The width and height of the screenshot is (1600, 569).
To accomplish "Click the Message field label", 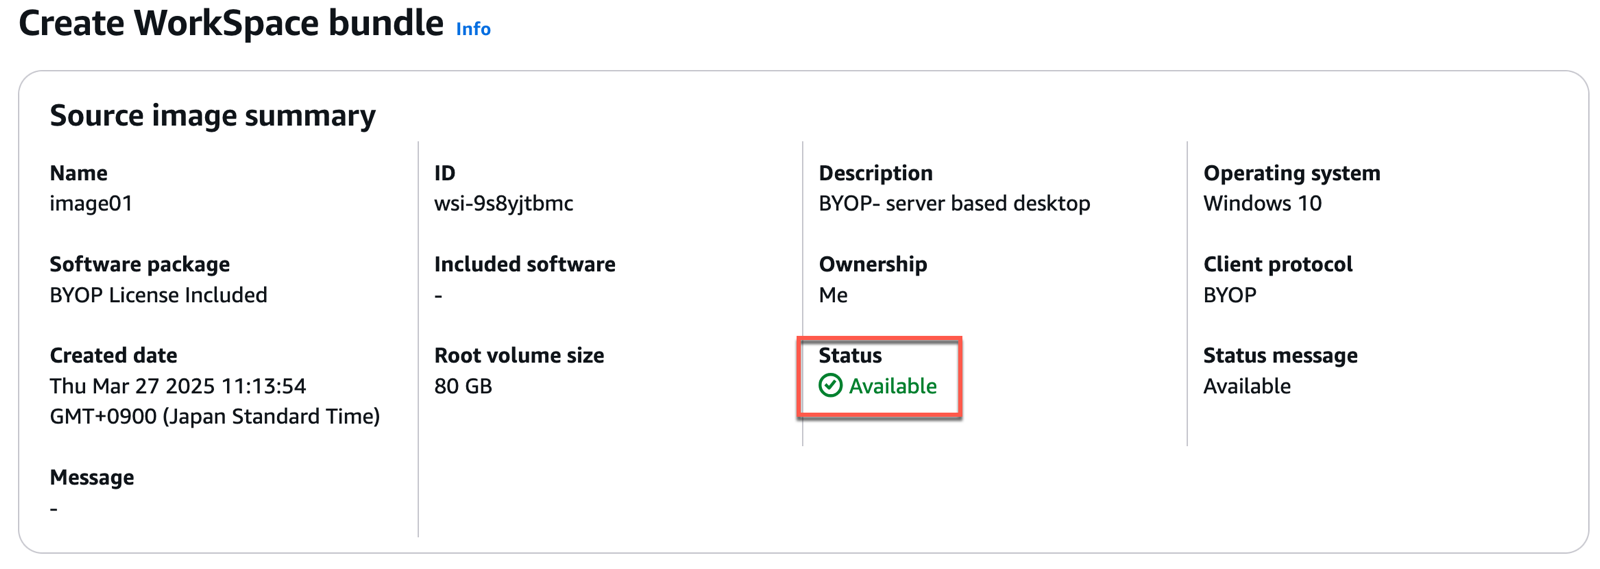I will [x=92, y=477].
